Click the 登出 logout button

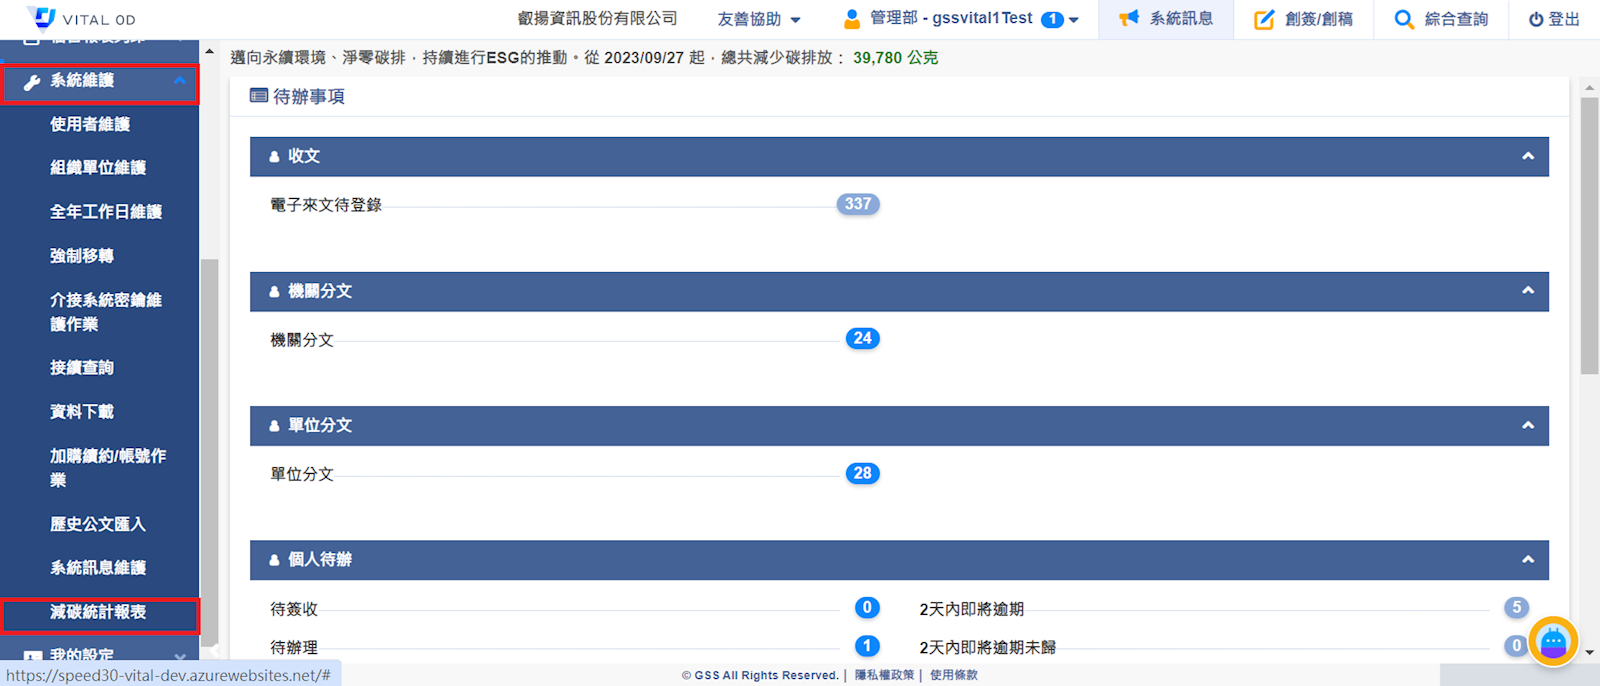(x=1554, y=19)
